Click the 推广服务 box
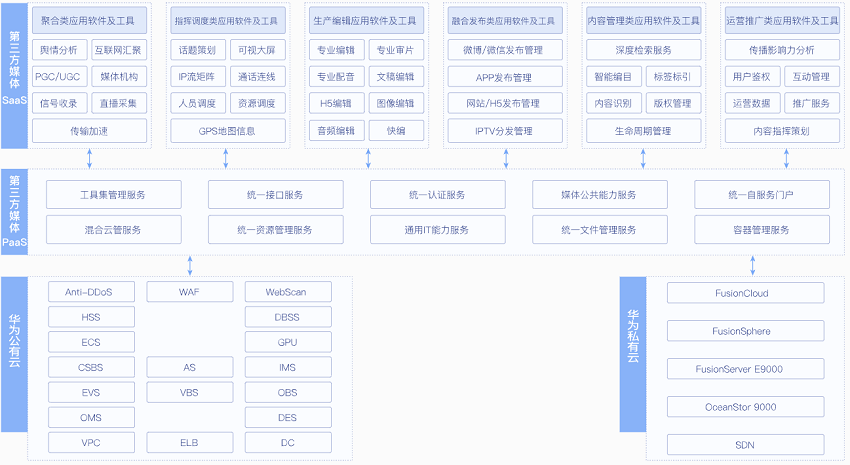 point(812,103)
